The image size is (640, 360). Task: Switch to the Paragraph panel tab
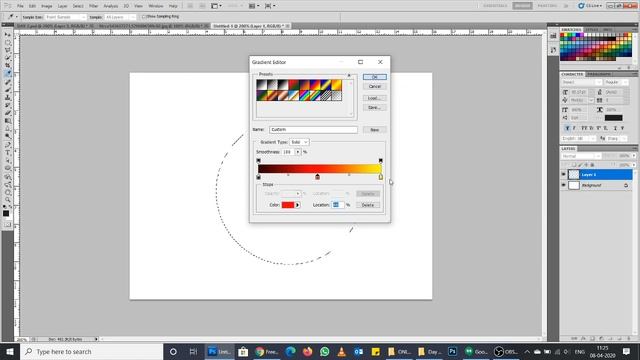click(x=599, y=74)
